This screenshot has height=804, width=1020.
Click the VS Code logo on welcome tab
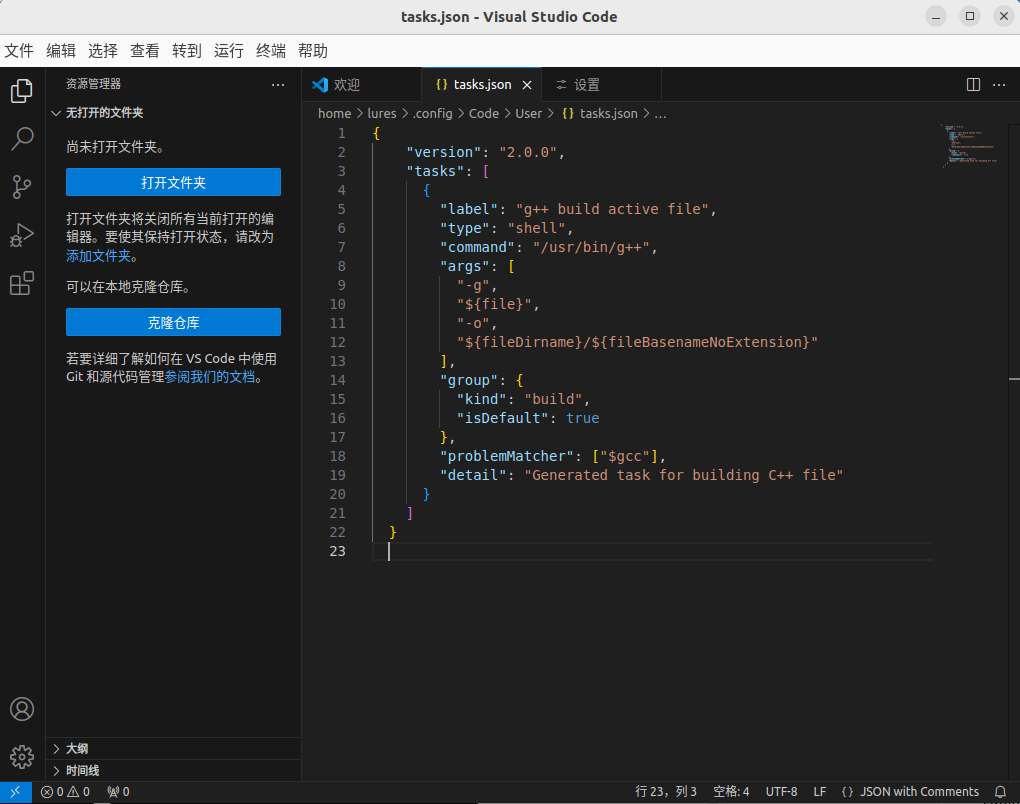(x=320, y=85)
